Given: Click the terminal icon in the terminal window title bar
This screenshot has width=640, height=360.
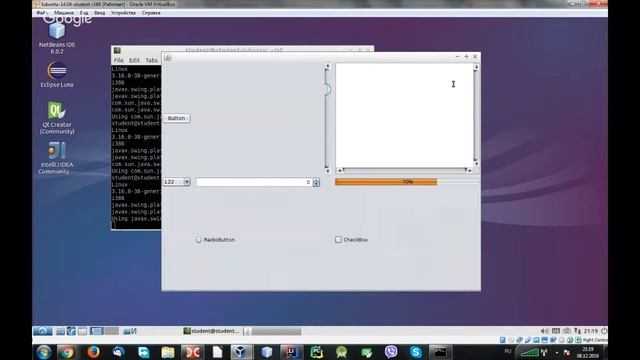Looking at the screenshot, I should click(117, 50).
